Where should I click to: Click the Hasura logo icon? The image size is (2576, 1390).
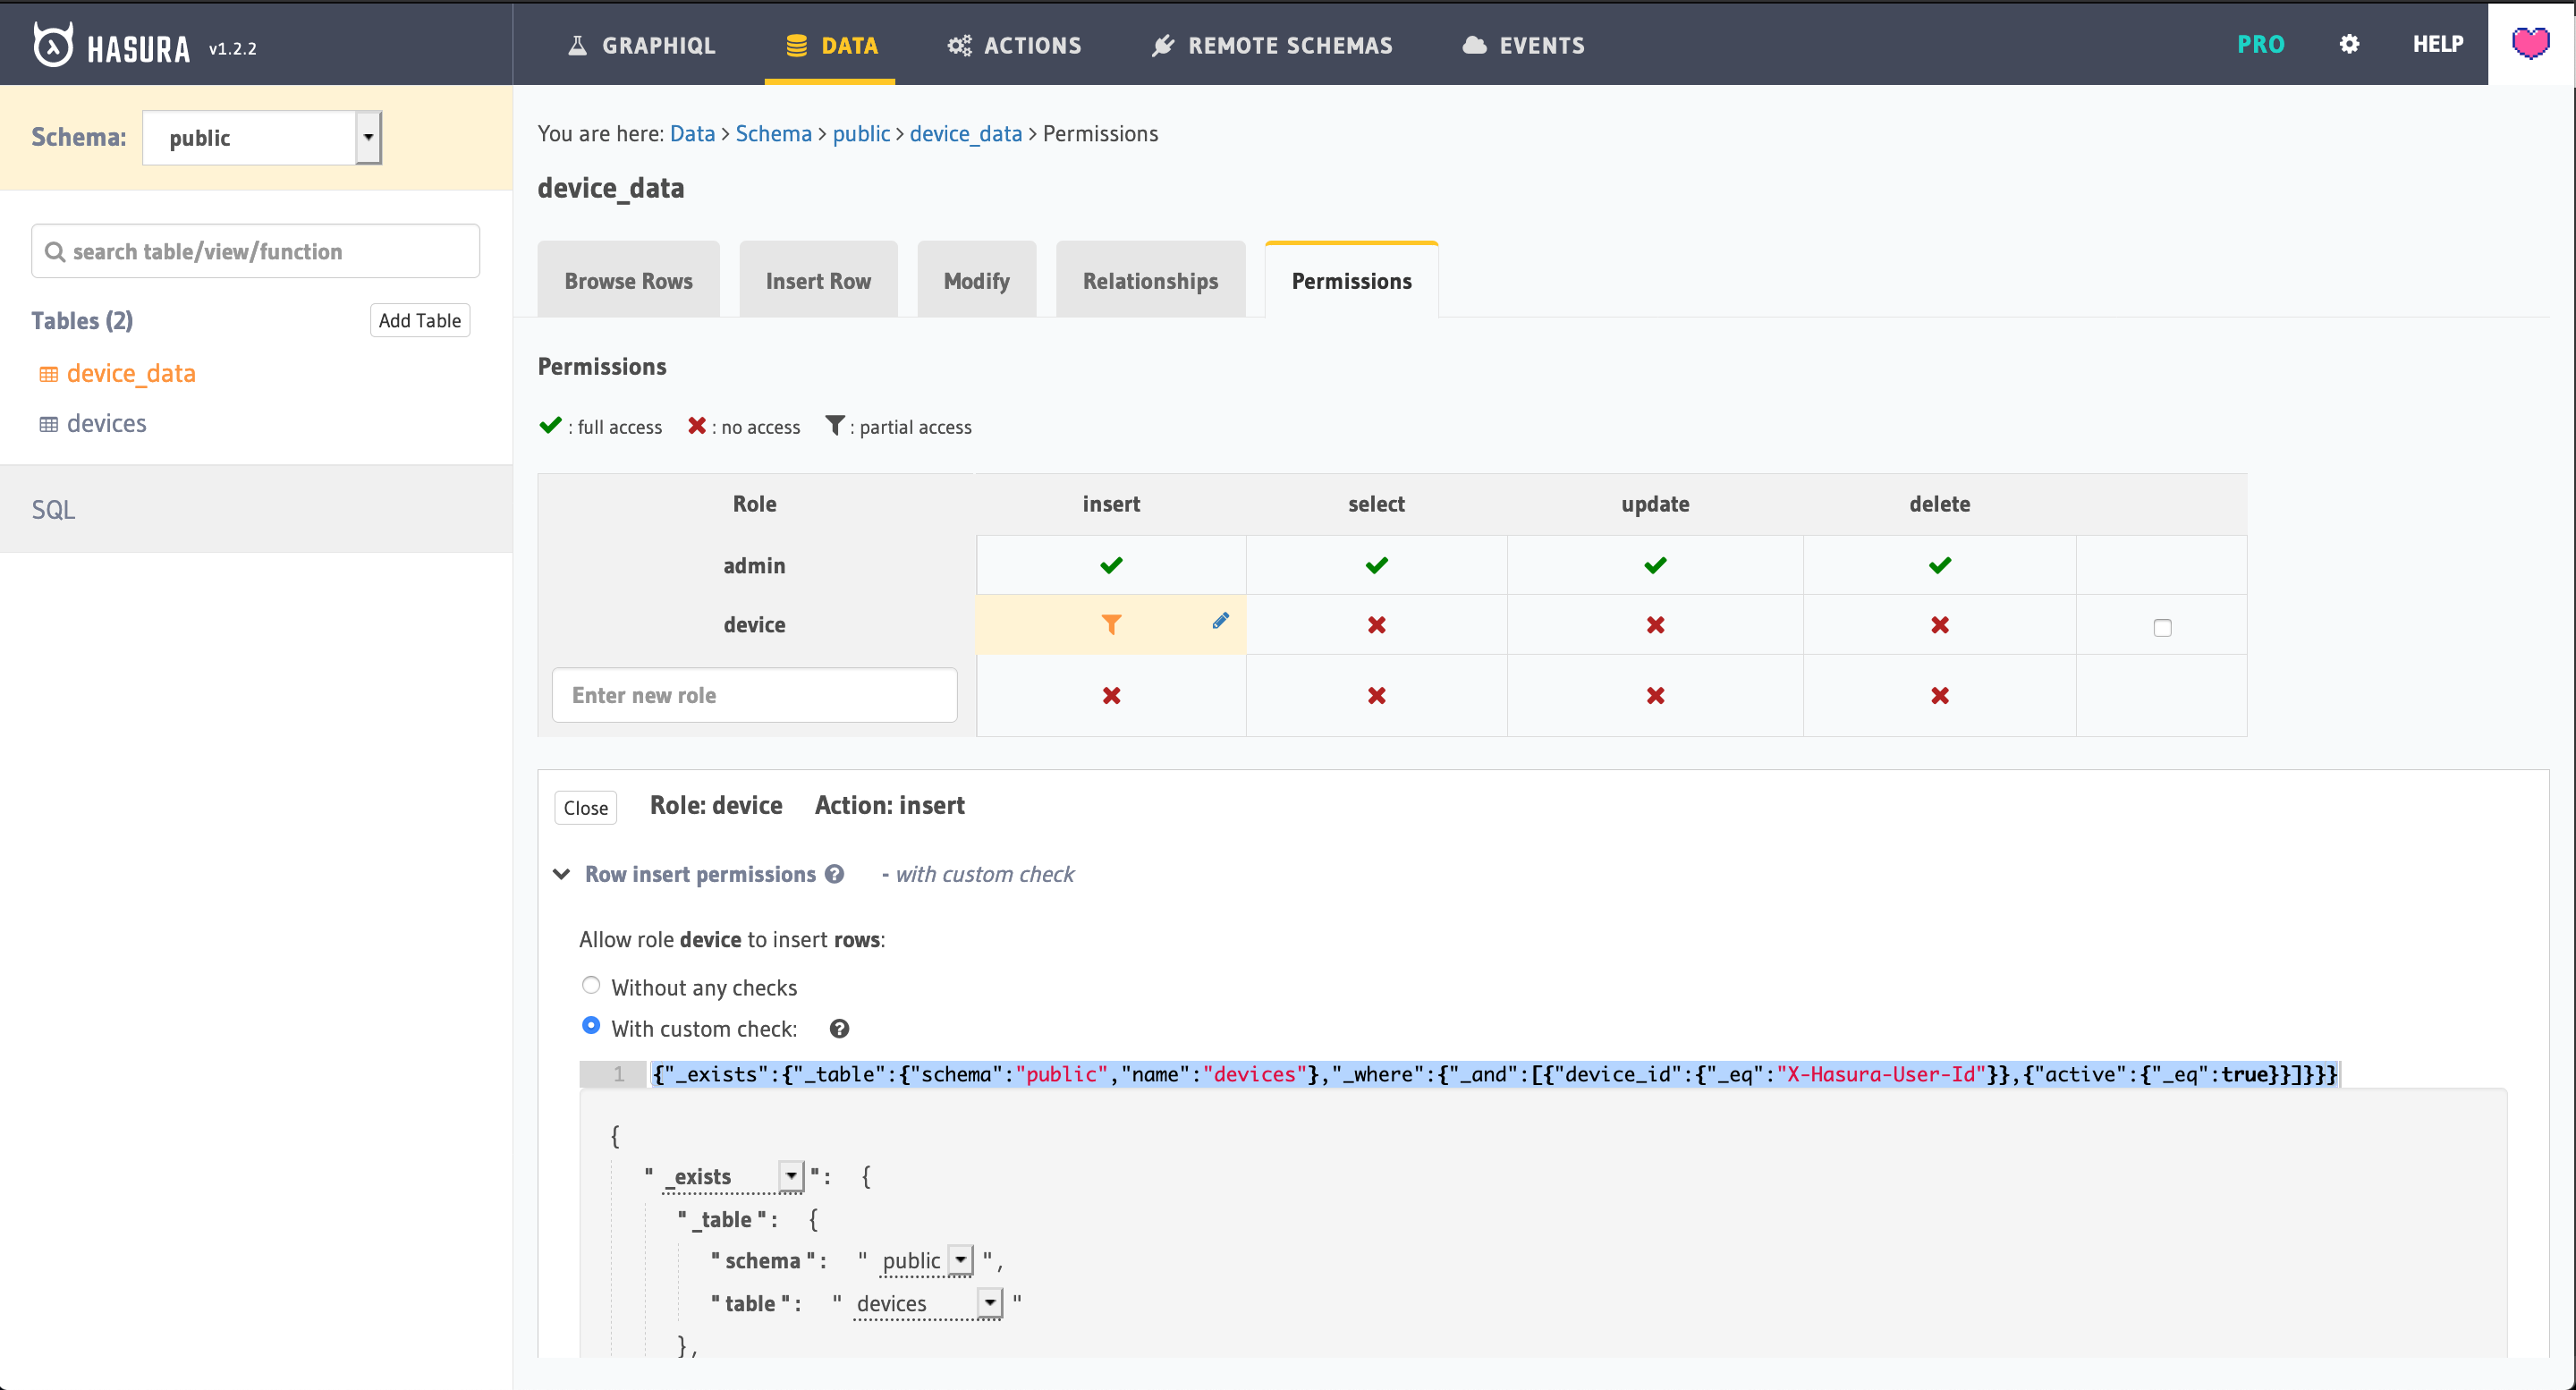click(x=53, y=45)
